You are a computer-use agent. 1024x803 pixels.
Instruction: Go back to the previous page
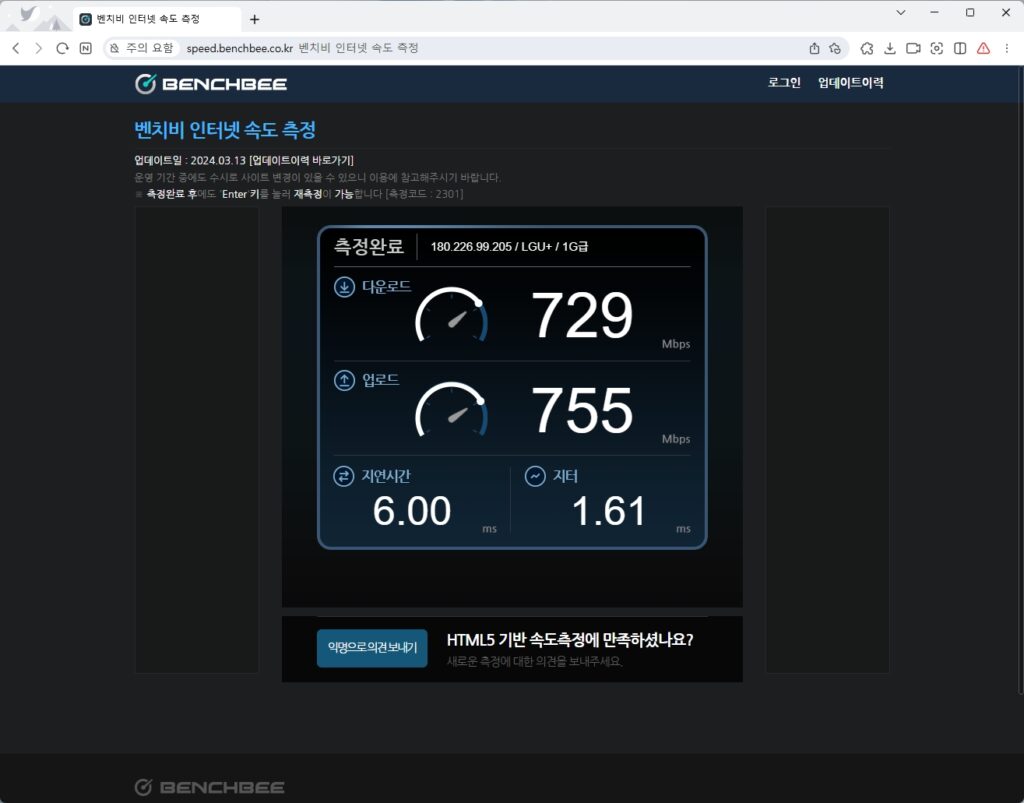[16, 48]
